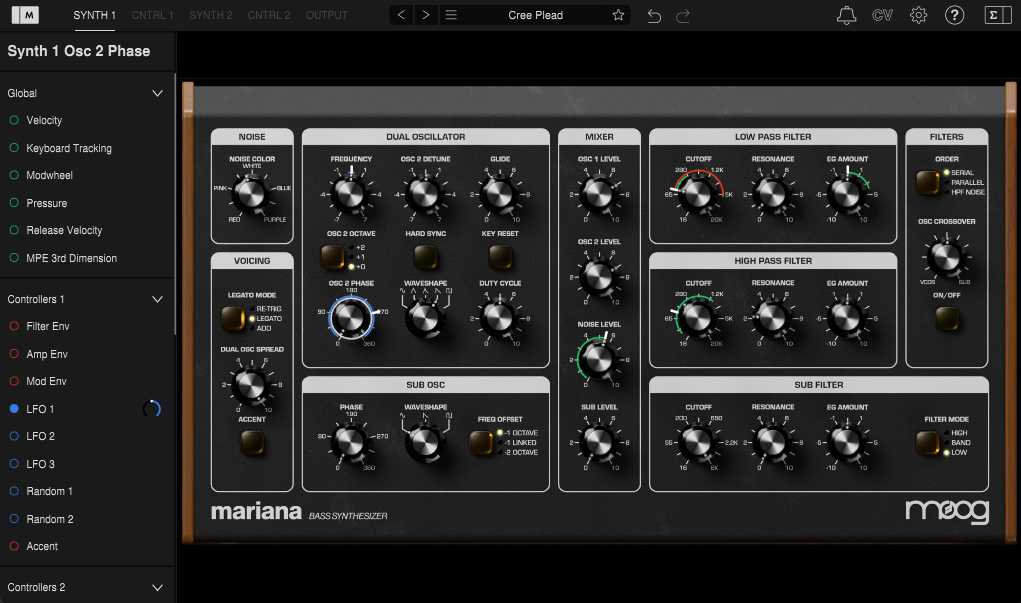Image resolution: width=1021 pixels, height=603 pixels.
Task: Click the Filter Env source circle
Action: click(x=14, y=326)
